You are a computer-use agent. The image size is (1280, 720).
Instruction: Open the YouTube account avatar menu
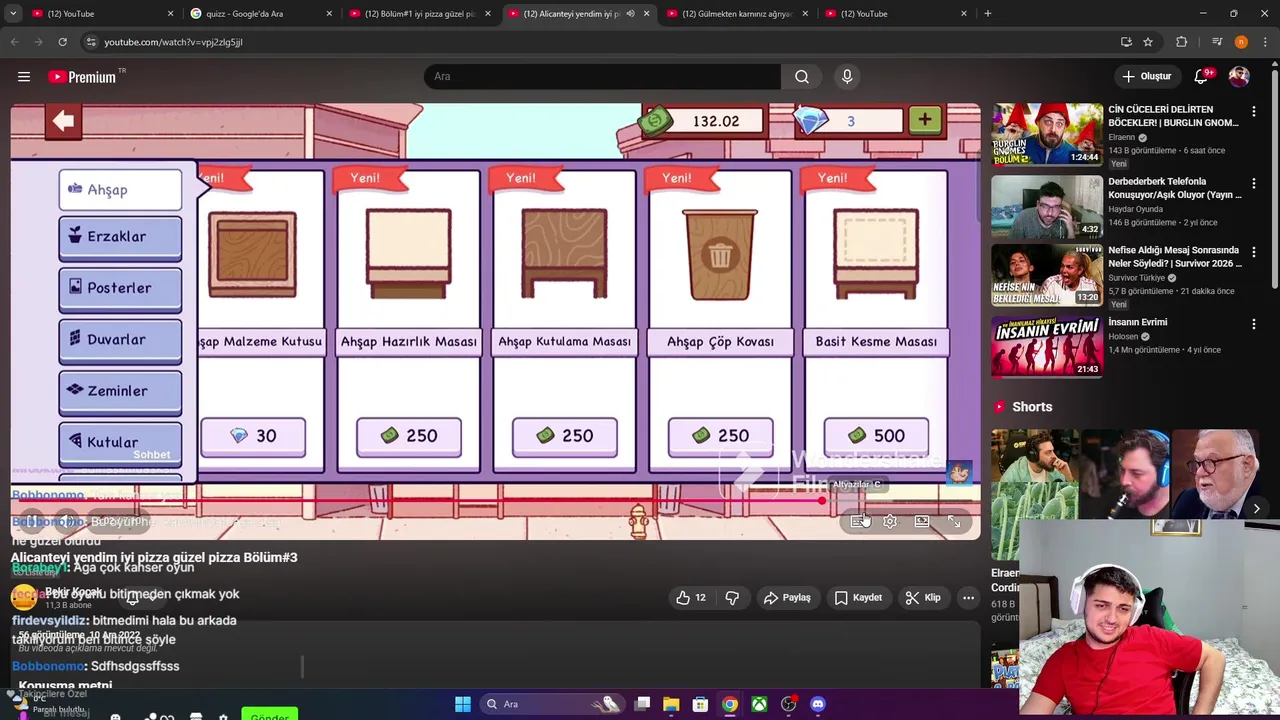[x=1239, y=77]
